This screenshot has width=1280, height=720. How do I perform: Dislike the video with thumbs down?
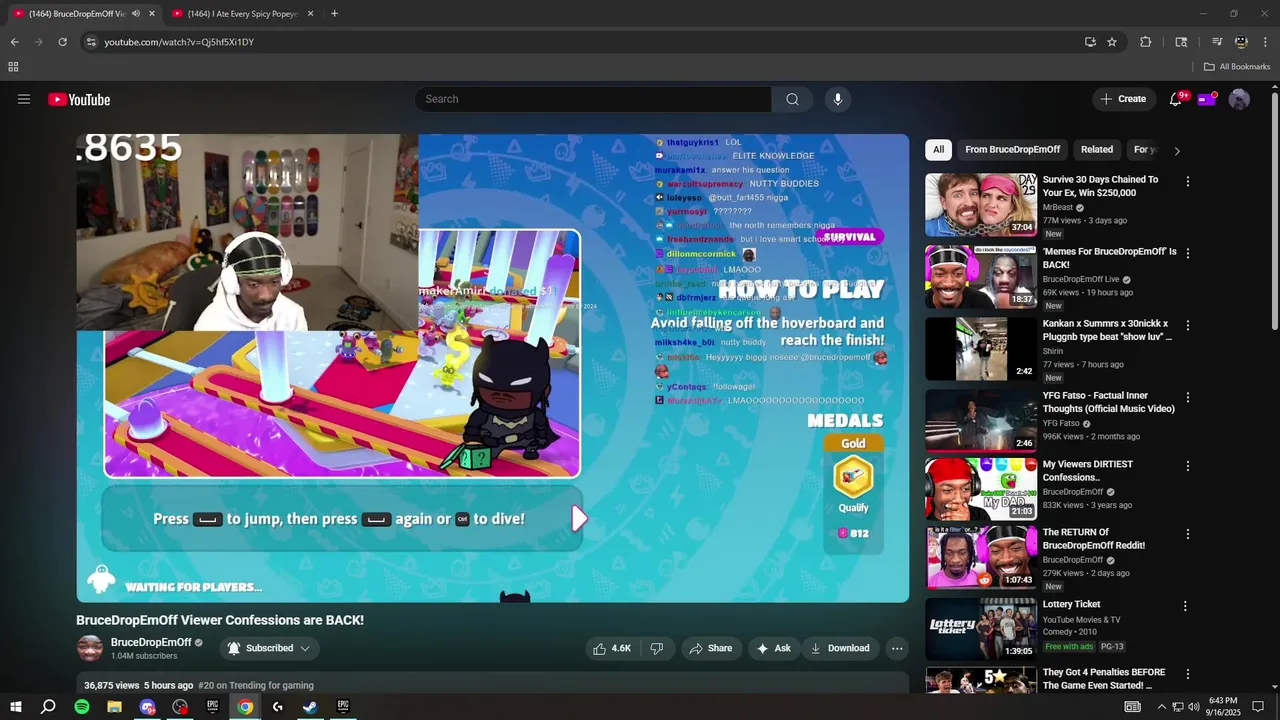tap(657, 648)
